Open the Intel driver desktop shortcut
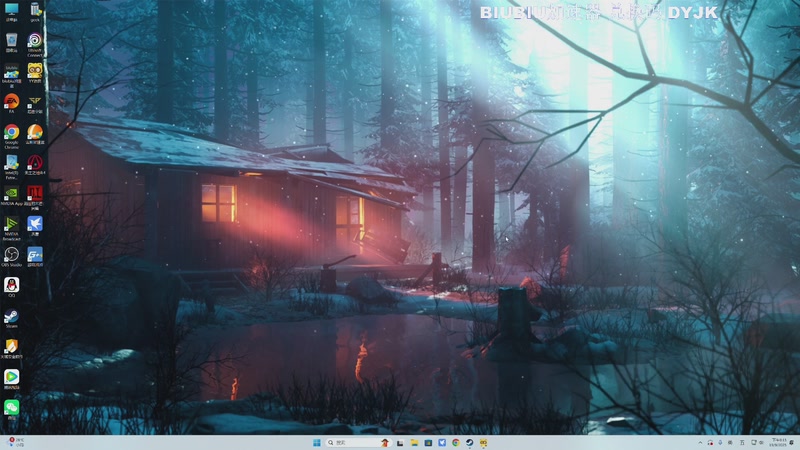Screen dimensions: 800x450 pyautogui.click(x=11, y=167)
